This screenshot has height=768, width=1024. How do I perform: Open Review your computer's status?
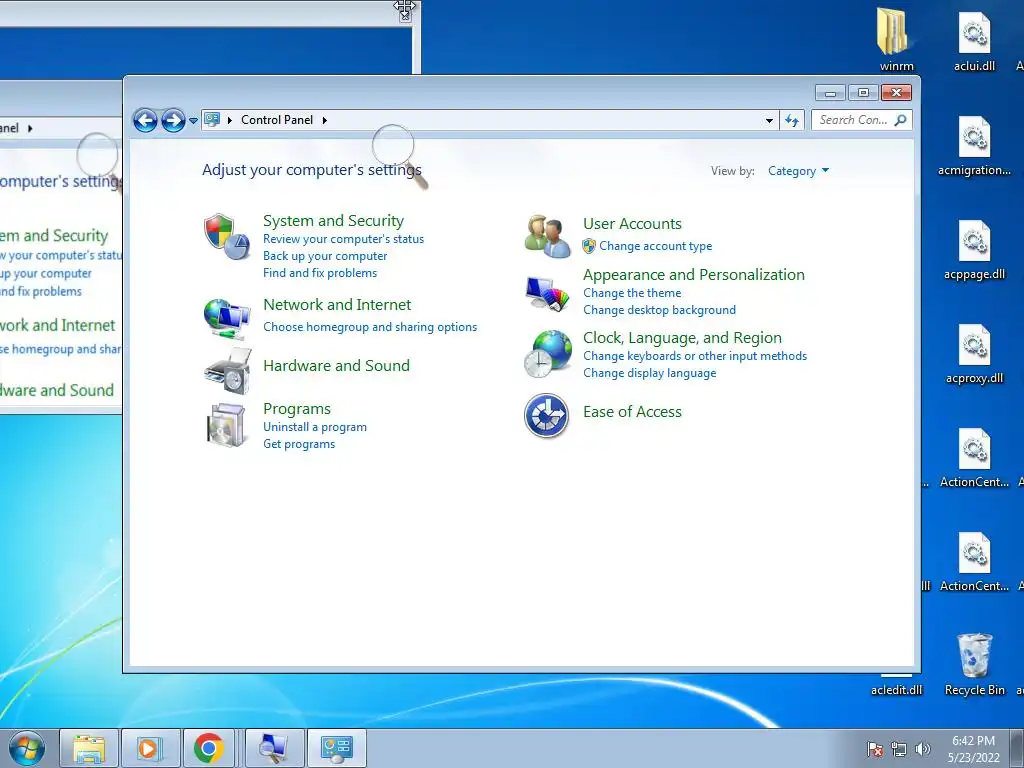[344, 239]
